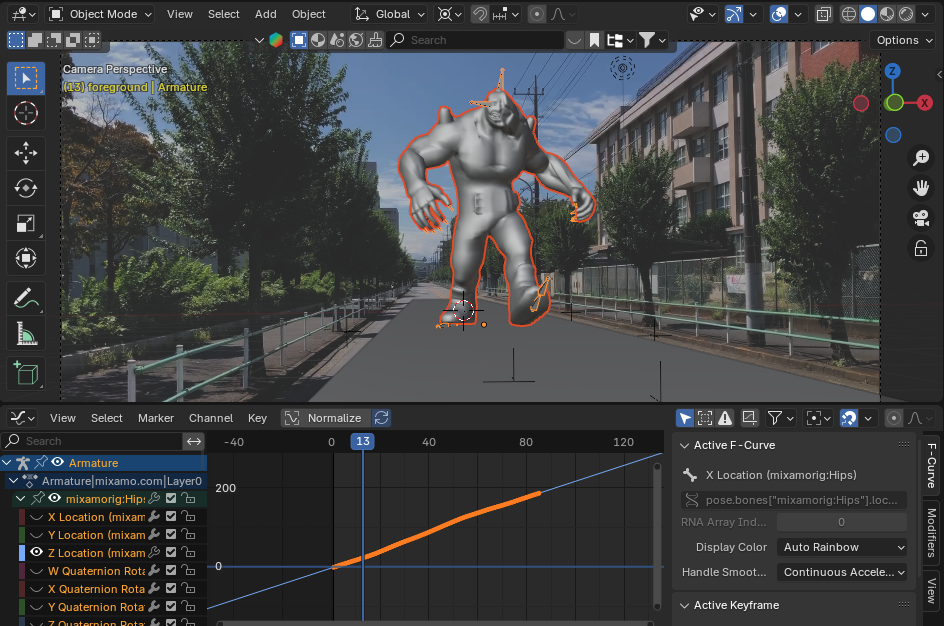Click the zoom magnifier viewport icon
The height and width of the screenshot is (626, 944).
(920, 158)
